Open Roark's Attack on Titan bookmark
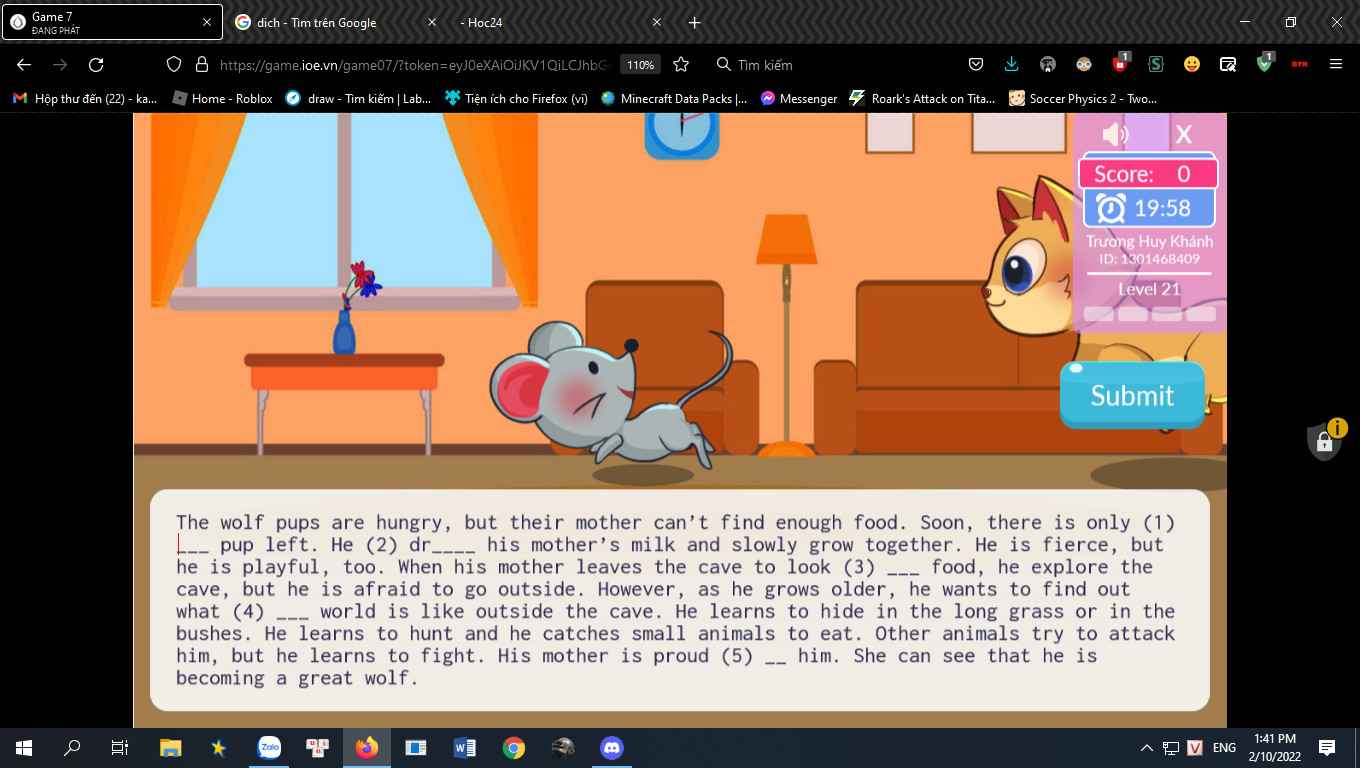1360x768 pixels. [922, 98]
